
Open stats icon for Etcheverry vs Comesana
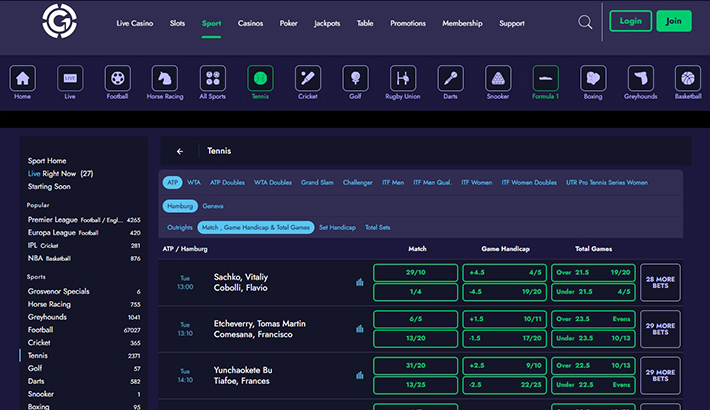pyautogui.click(x=360, y=329)
